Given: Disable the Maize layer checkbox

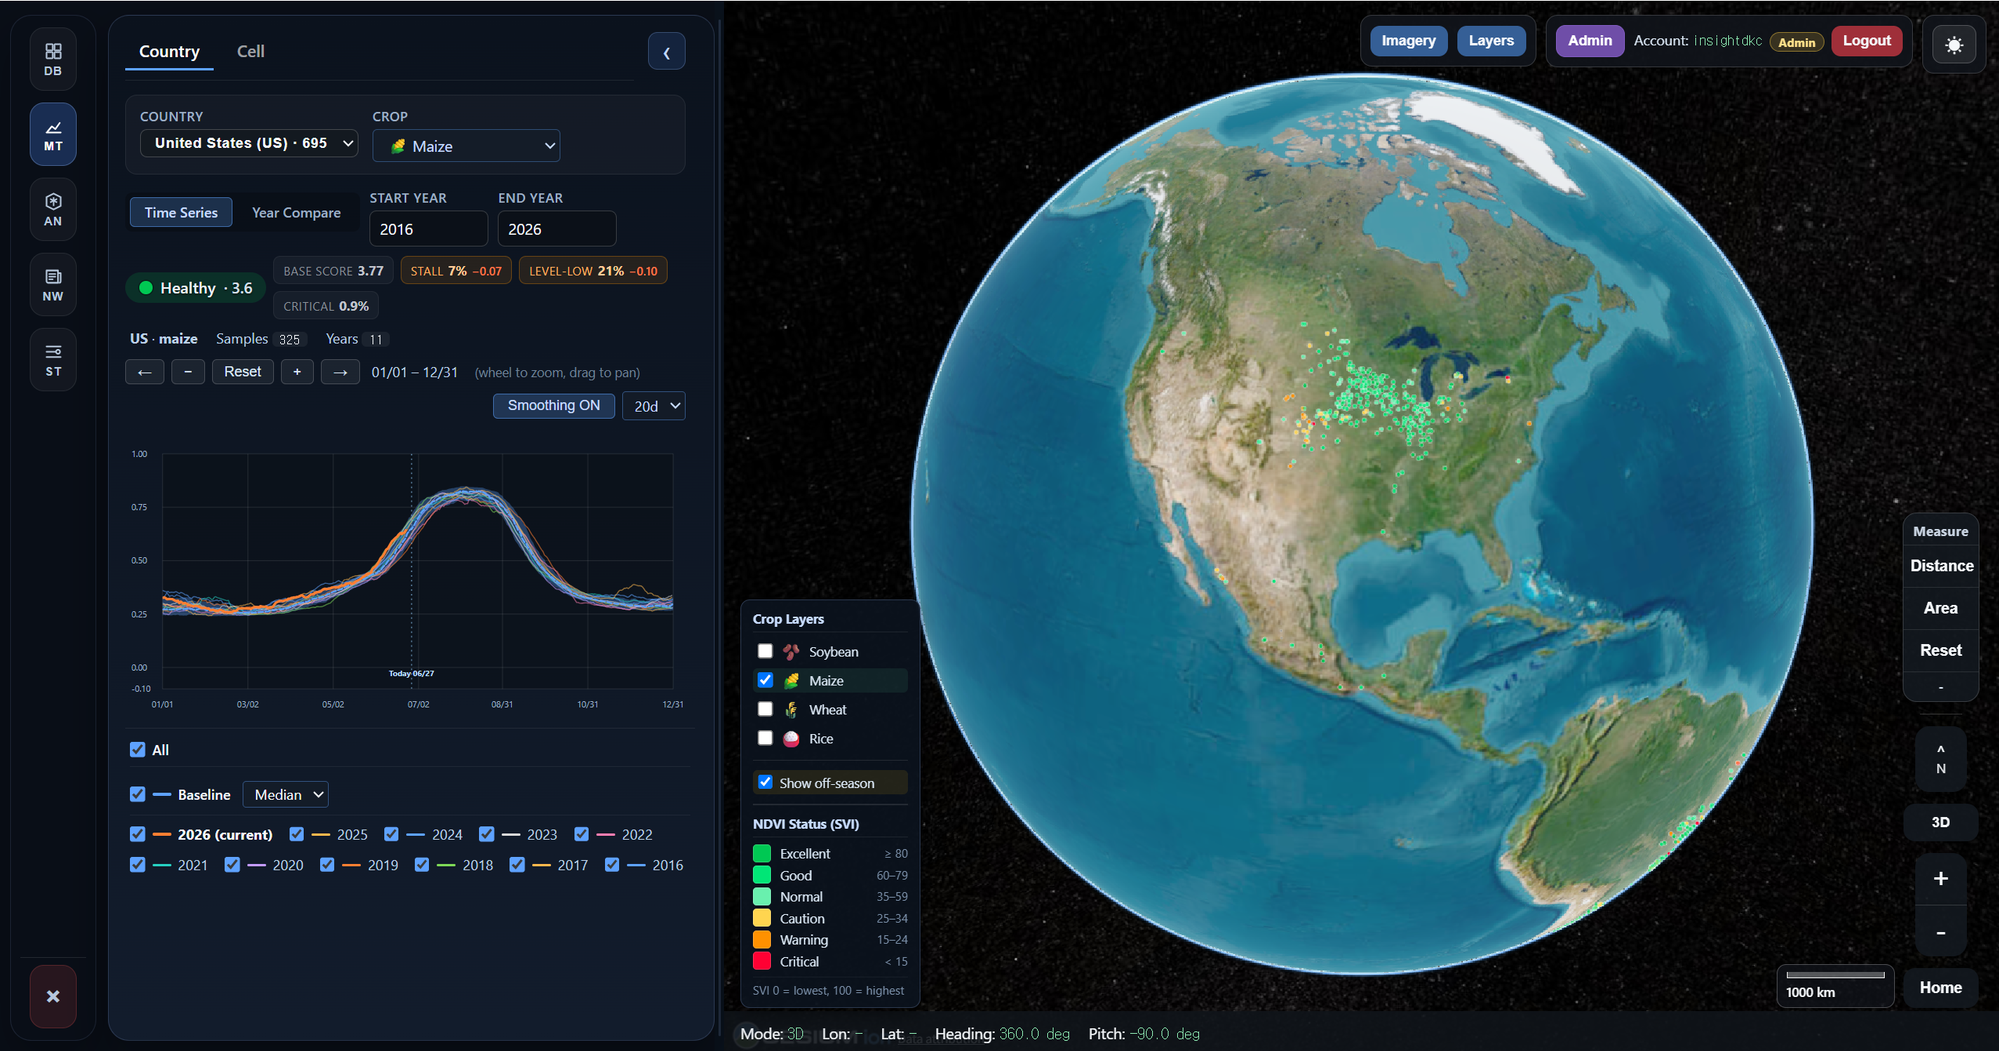Looking at the screenshot, I should (x=765, y=680).
